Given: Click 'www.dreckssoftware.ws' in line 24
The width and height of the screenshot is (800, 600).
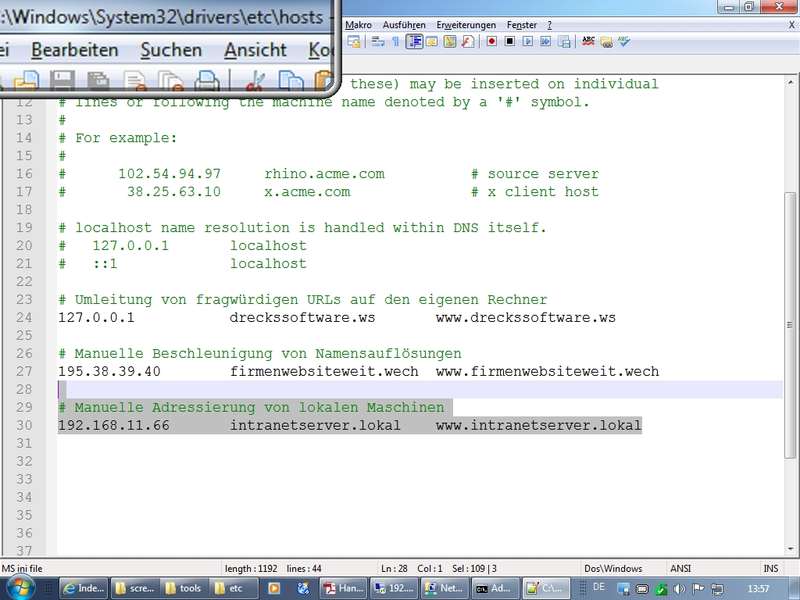Looking at the screenshot, I should tap(526, 317).
